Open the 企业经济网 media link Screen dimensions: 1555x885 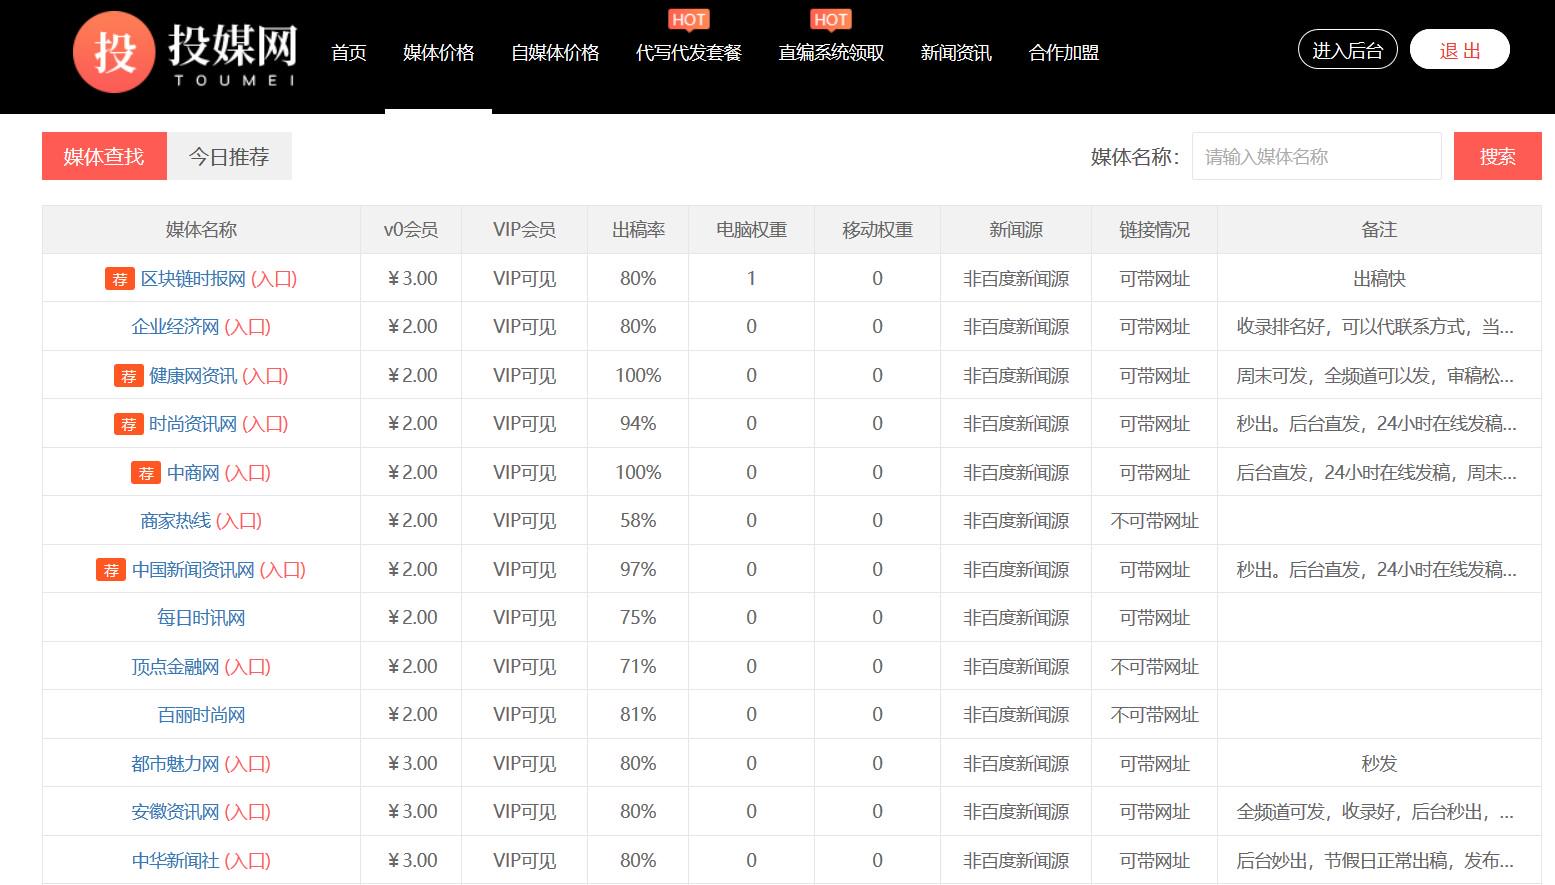175,327
